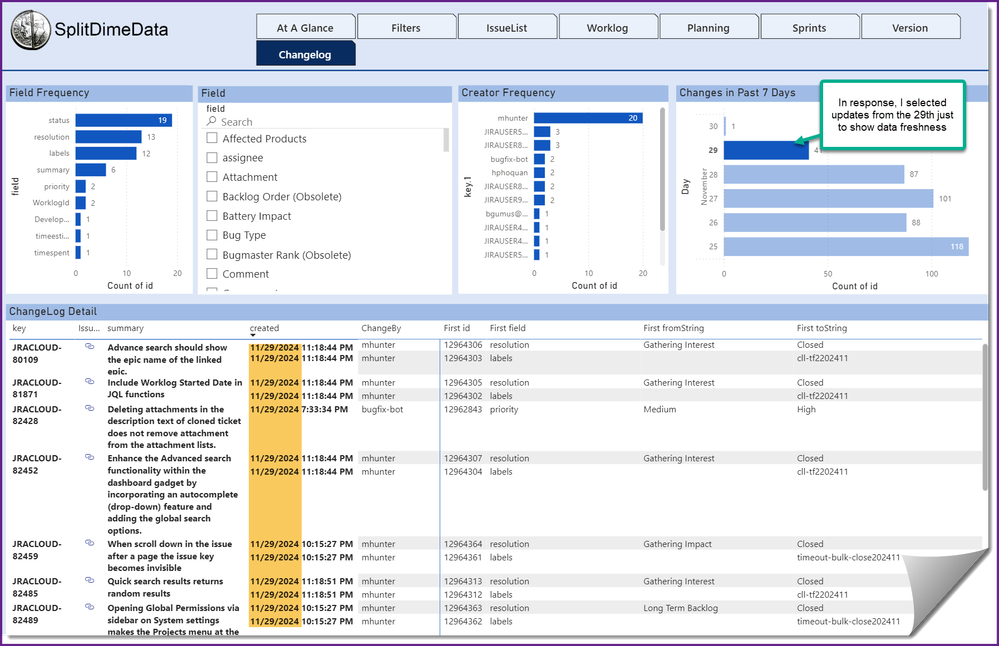Viewport: 999px width, 646px height.
Task: Open the Sprints tab
Action: pyautogui.click(x=809, y=28)
